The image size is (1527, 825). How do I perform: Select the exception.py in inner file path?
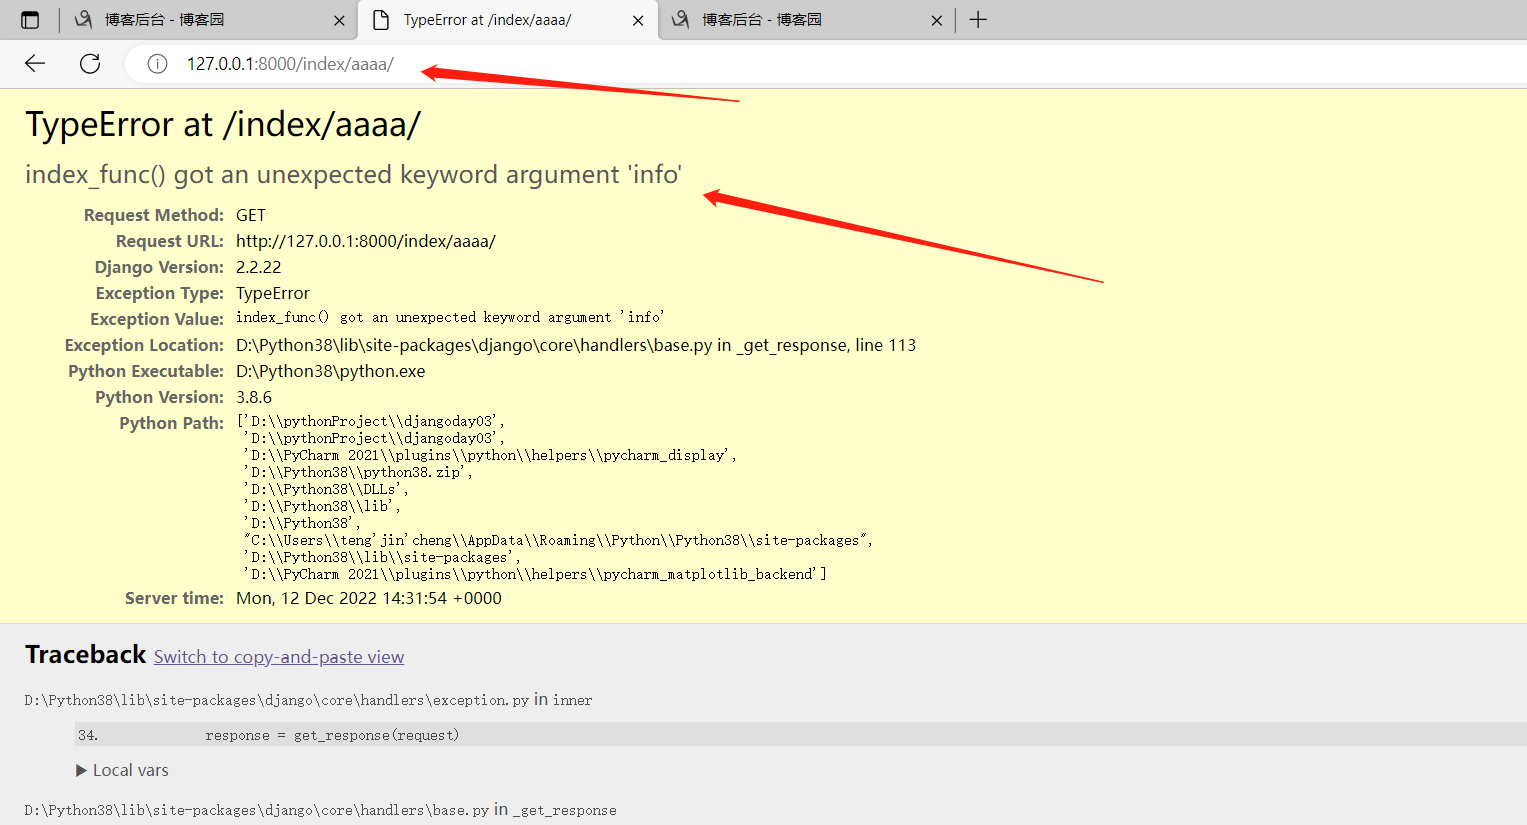coord(308,700)
